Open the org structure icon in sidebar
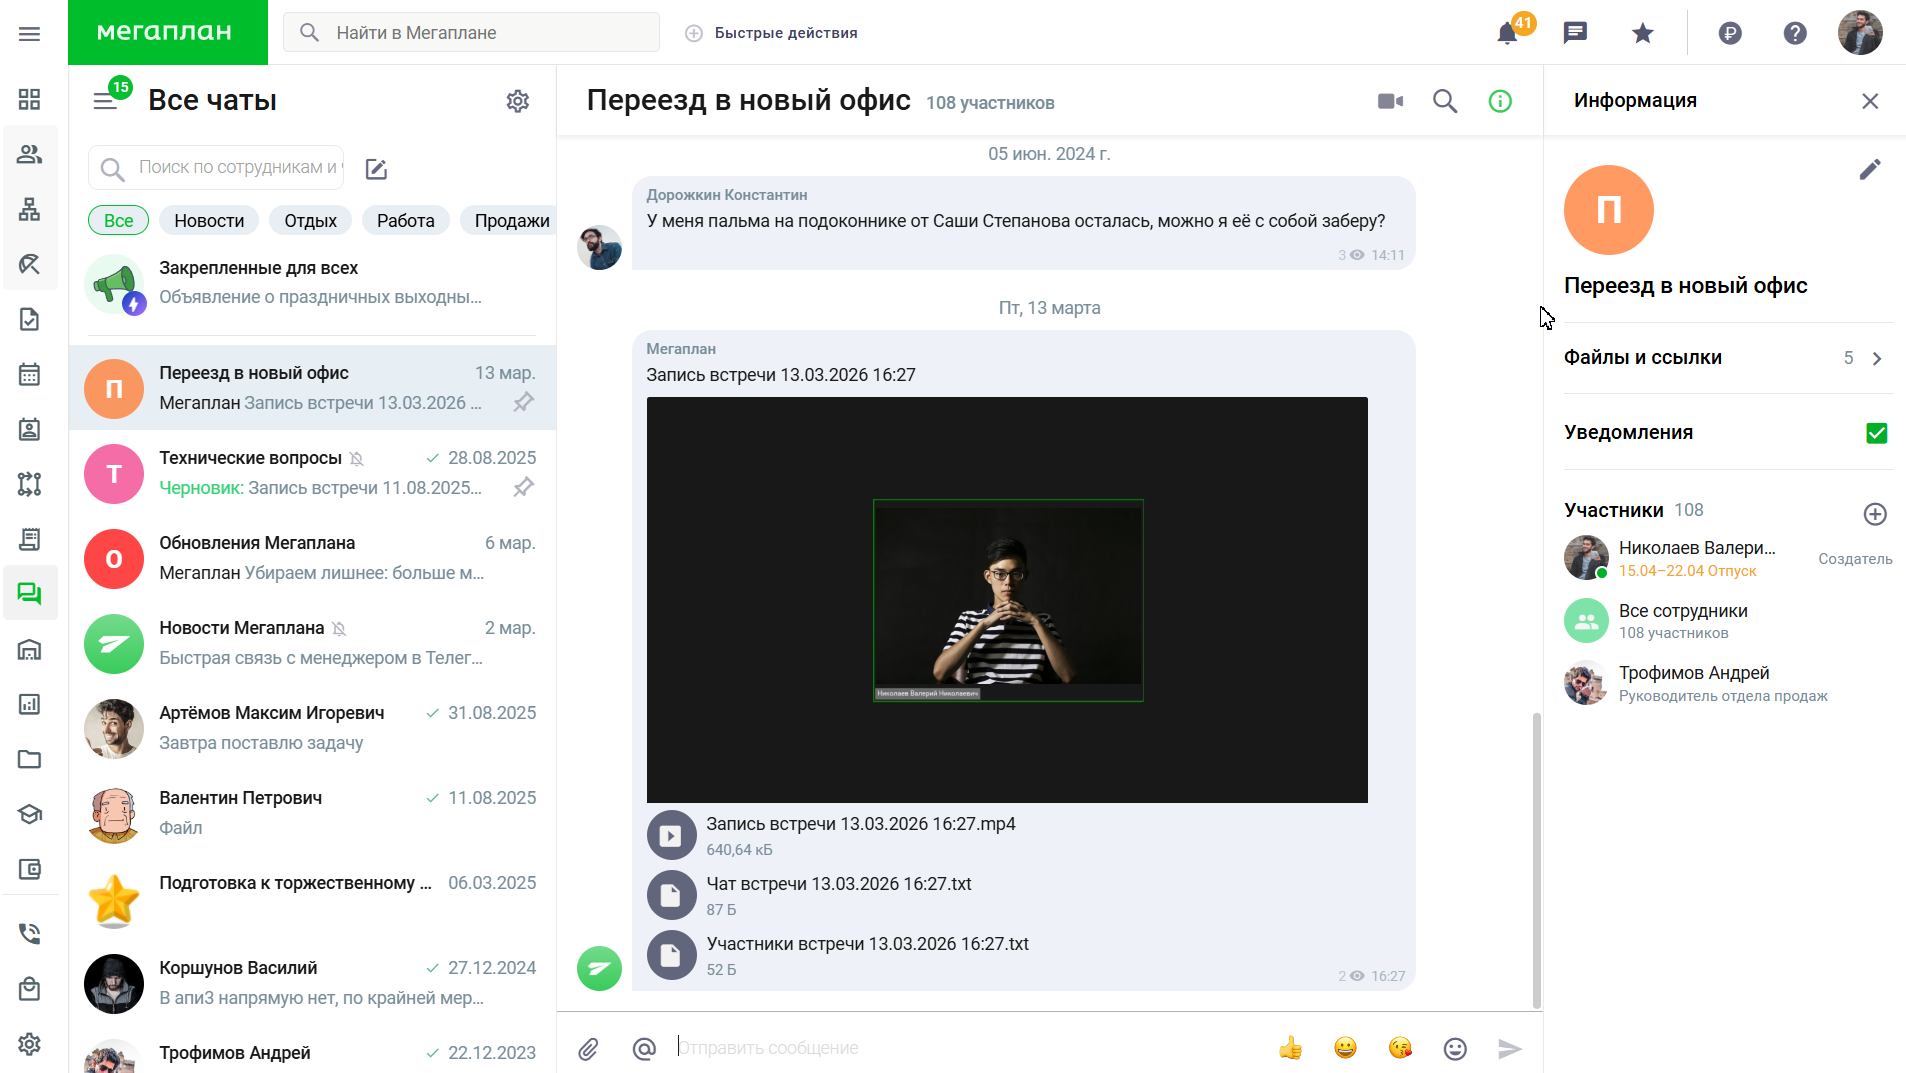The image size is (1906, 1073). (x=30, y=209)
